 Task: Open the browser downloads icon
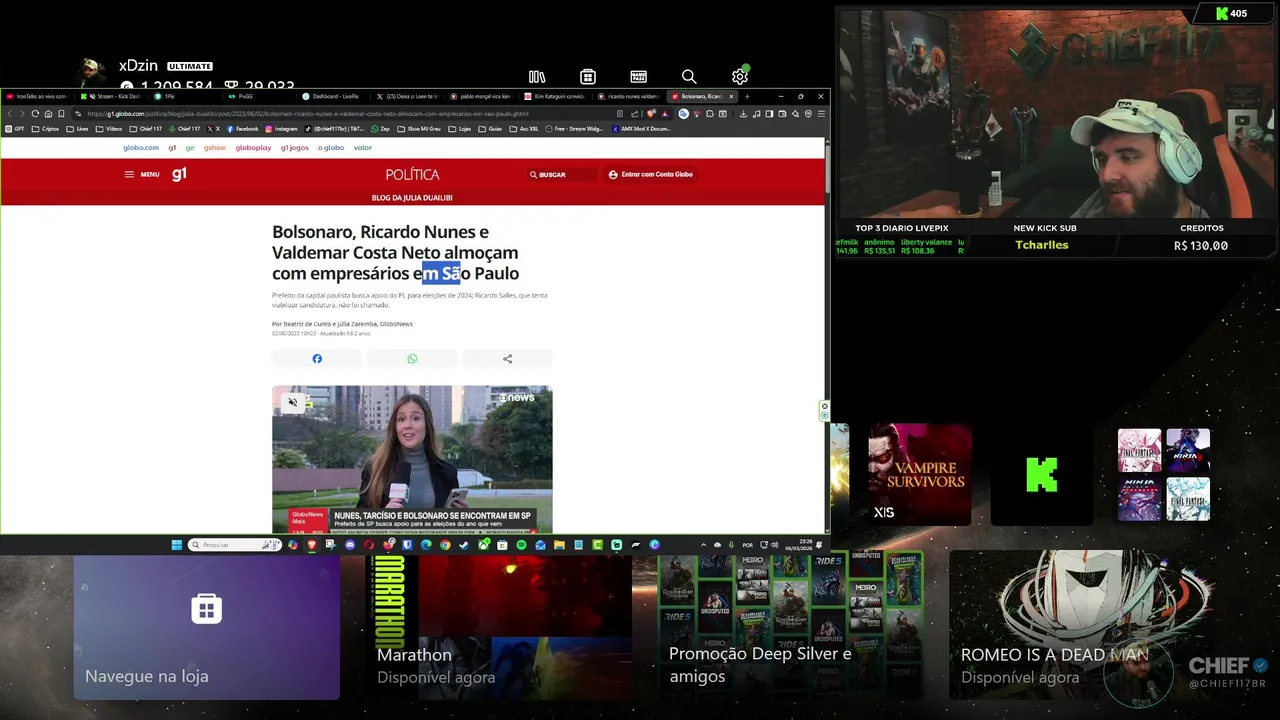pyautogui.click(x=743, y=113)
